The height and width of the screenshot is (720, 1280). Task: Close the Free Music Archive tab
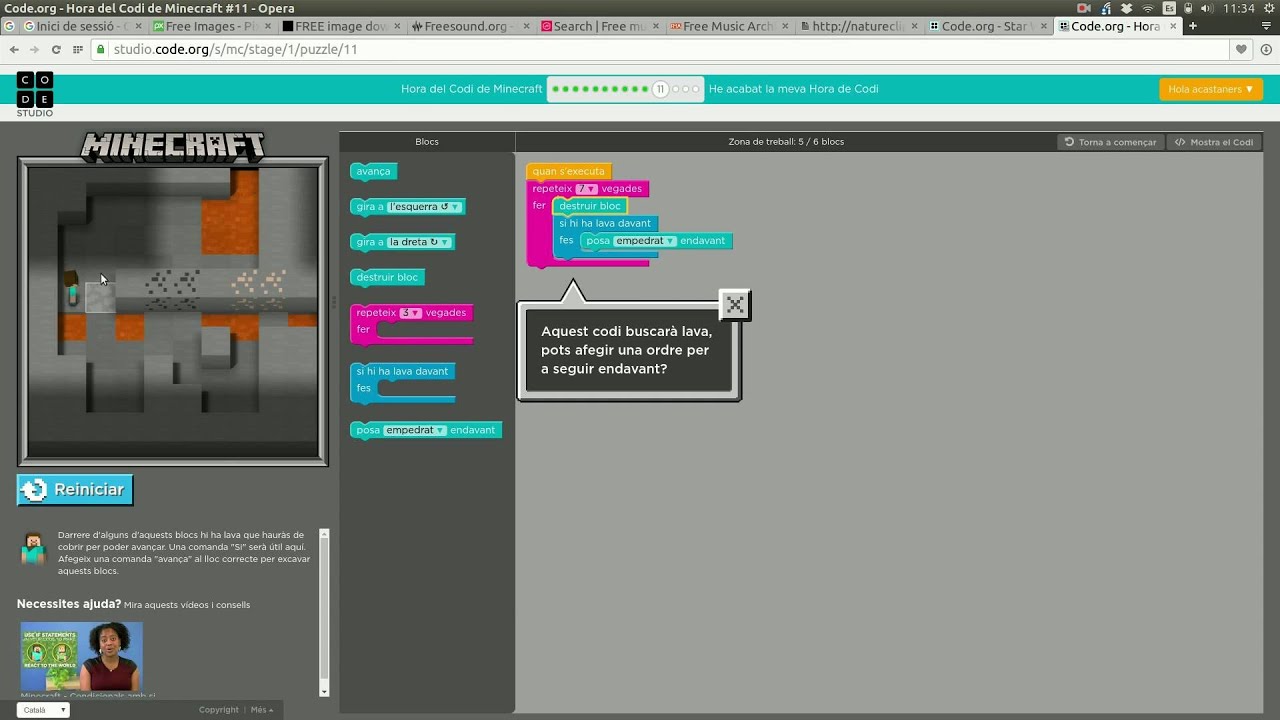pyautogui.click(x=785, y=26)
